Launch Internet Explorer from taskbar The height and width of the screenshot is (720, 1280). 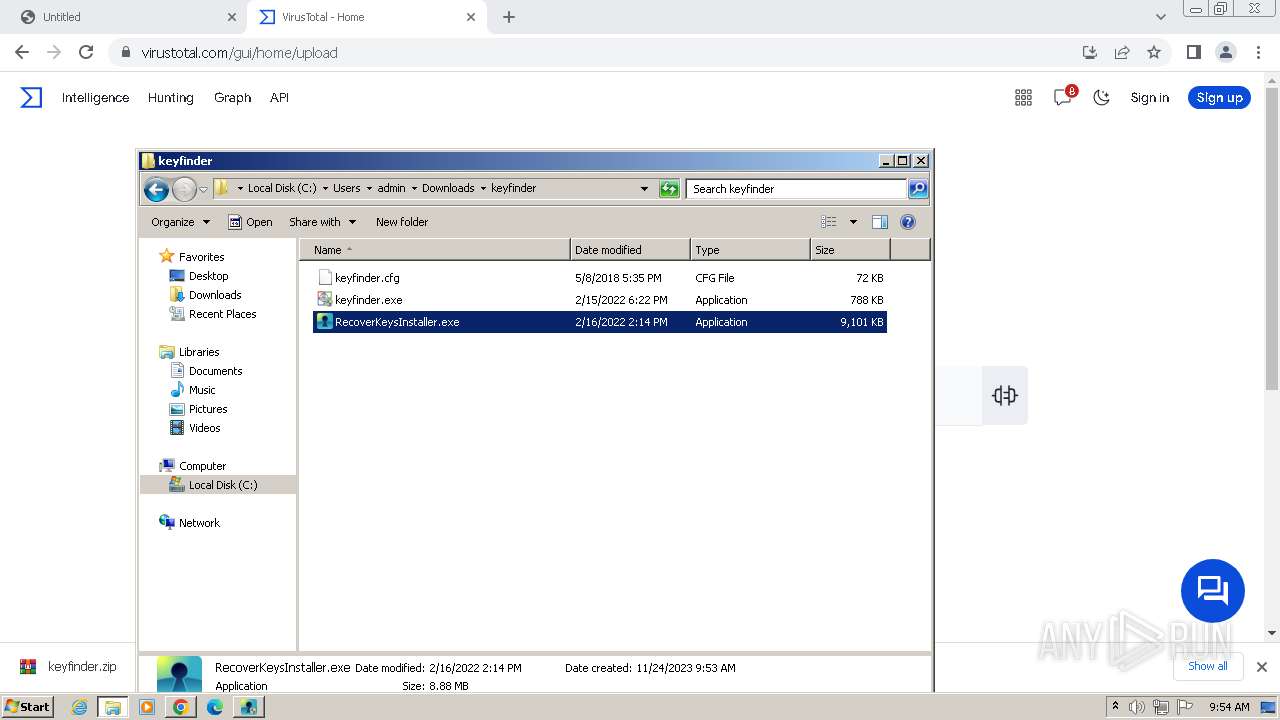pos(79,707)
